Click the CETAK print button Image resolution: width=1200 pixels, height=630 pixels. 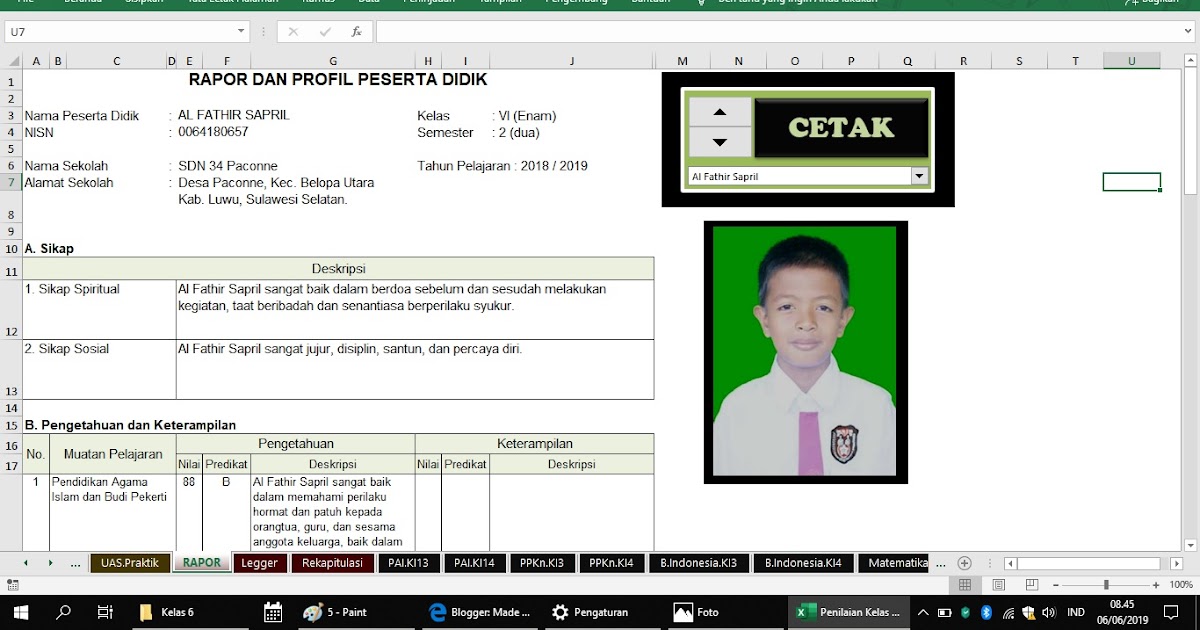(841, 127)
